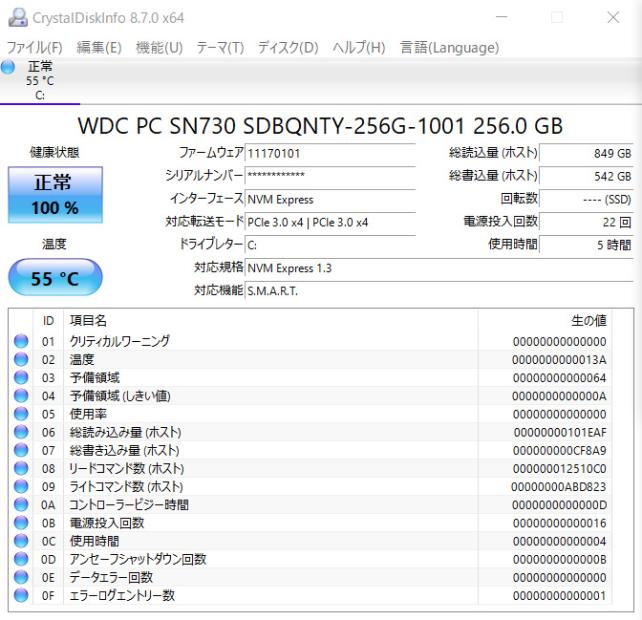The height and width of the screenshot is (620, 642).
Task: Select the 使用率 attribute name
Action: (88, 414)
